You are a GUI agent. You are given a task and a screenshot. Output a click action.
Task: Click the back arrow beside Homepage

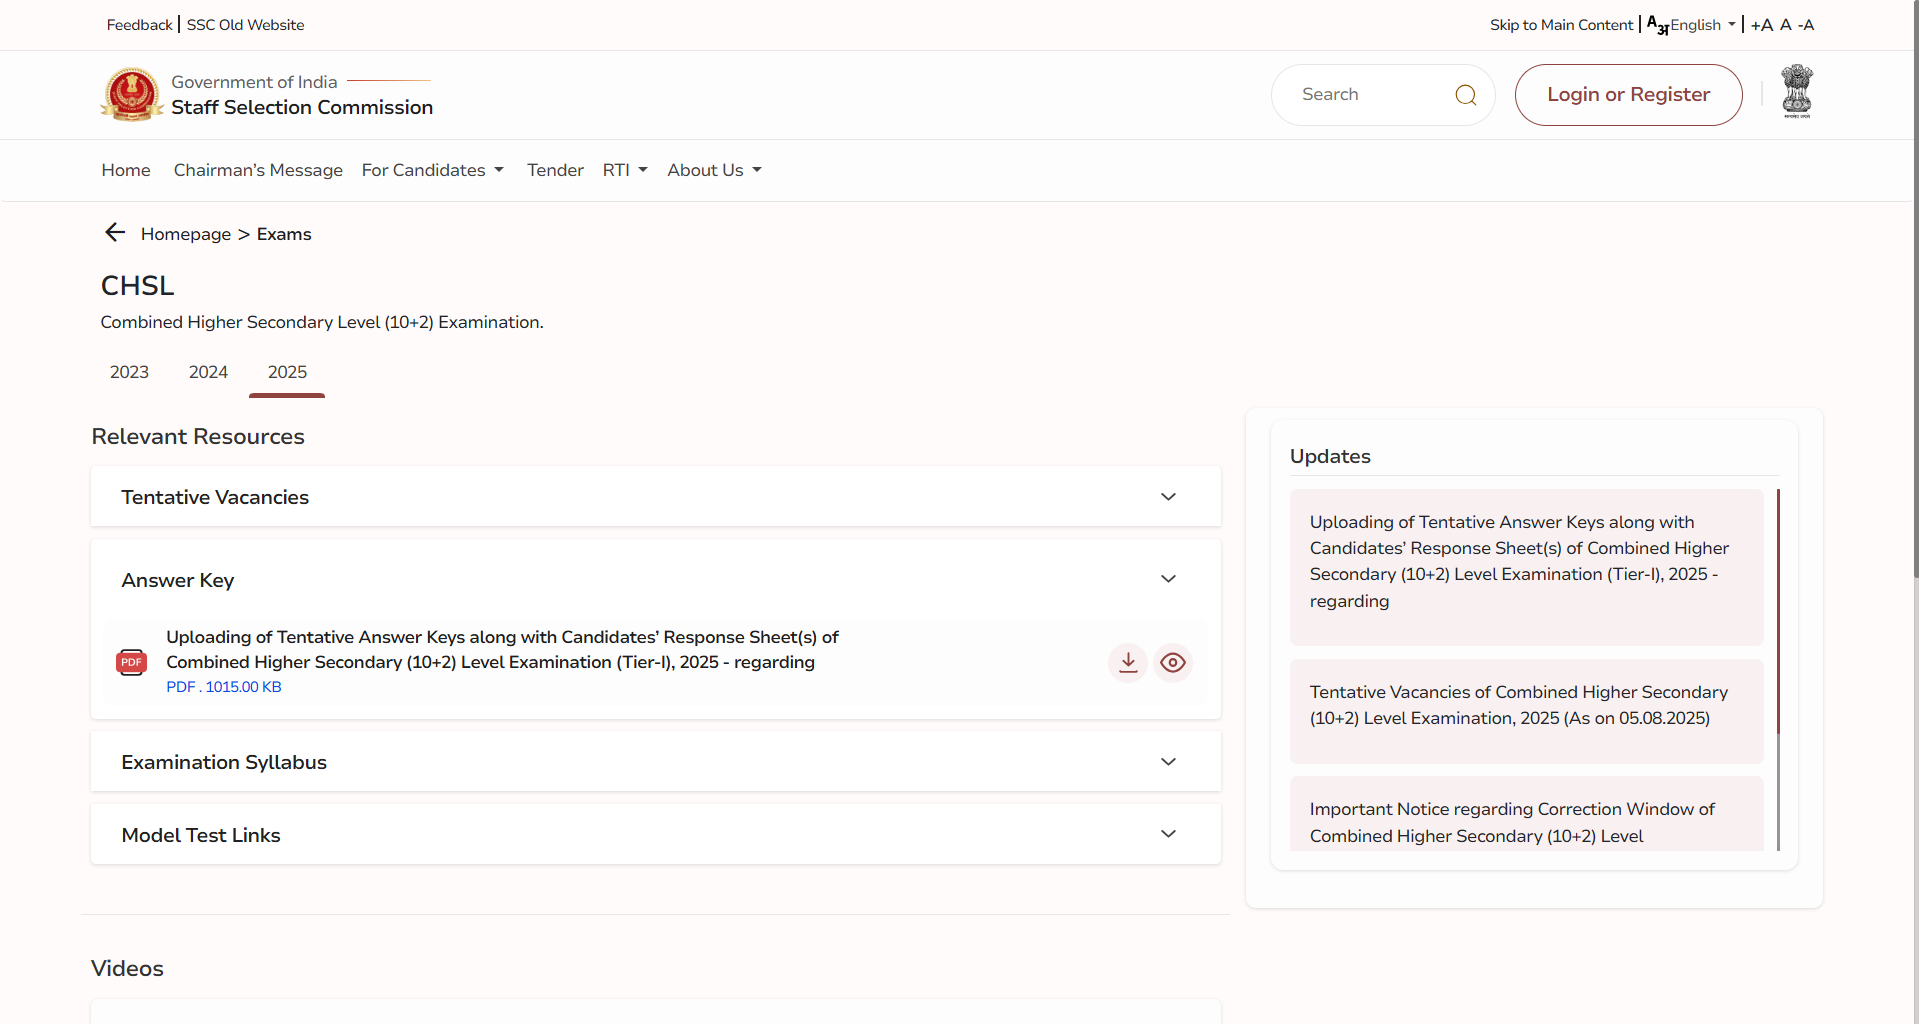tap(115, 233)
